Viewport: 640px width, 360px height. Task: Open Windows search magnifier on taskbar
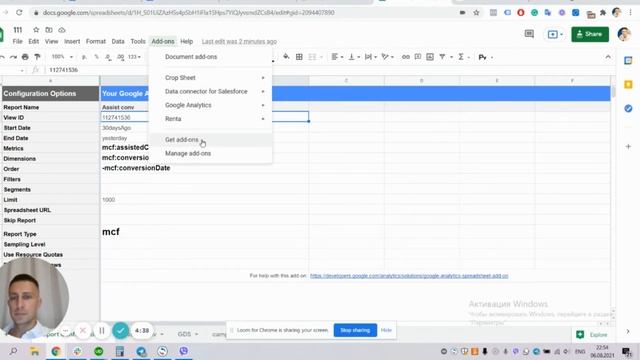tap(13, 351)
